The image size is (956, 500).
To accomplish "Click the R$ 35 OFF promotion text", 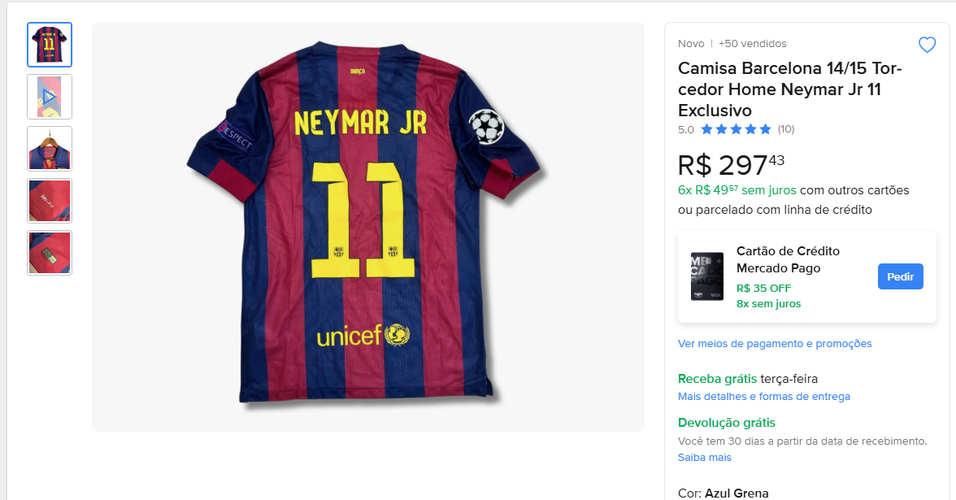I will pos(763,288).
